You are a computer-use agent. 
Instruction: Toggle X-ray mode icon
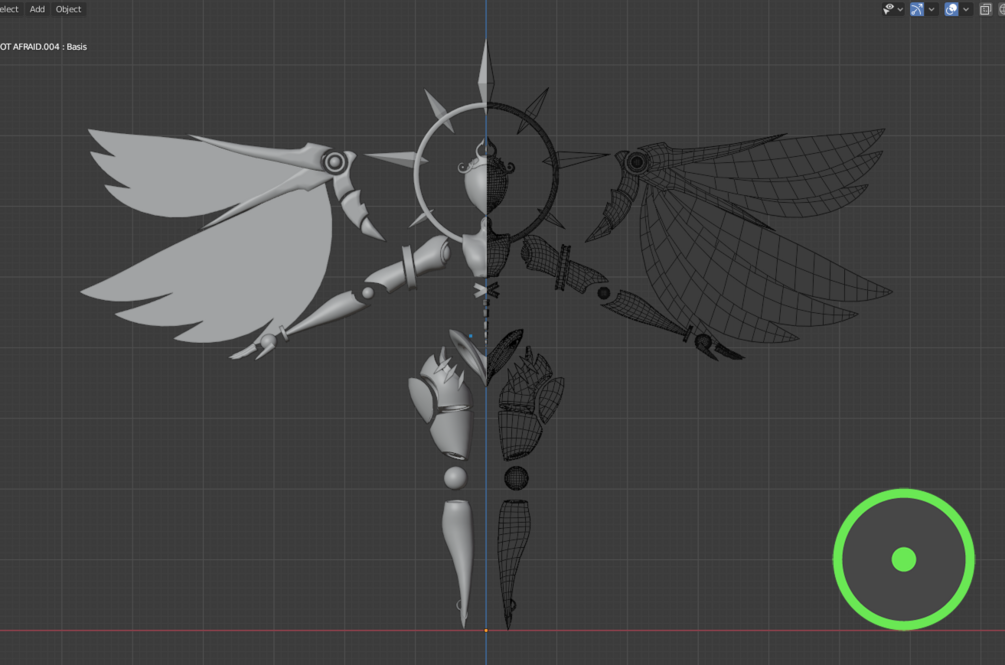(x=986, y=9)
